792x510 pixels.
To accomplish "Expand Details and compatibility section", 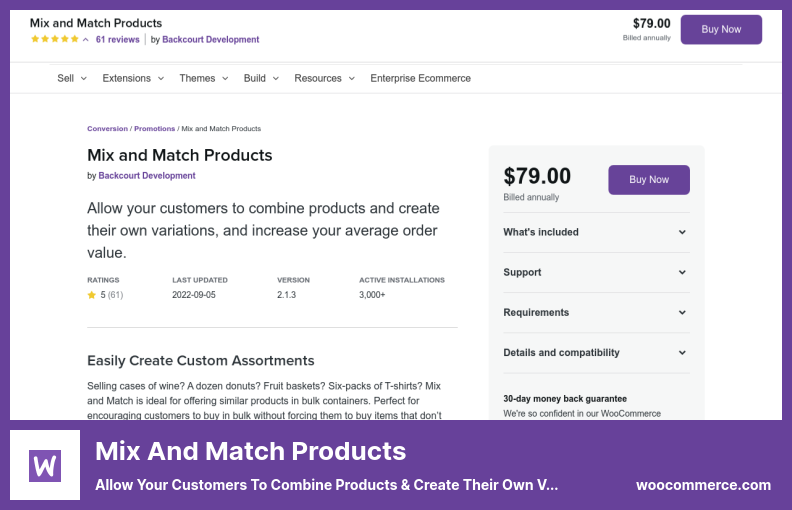I will (x=596, y=352).
